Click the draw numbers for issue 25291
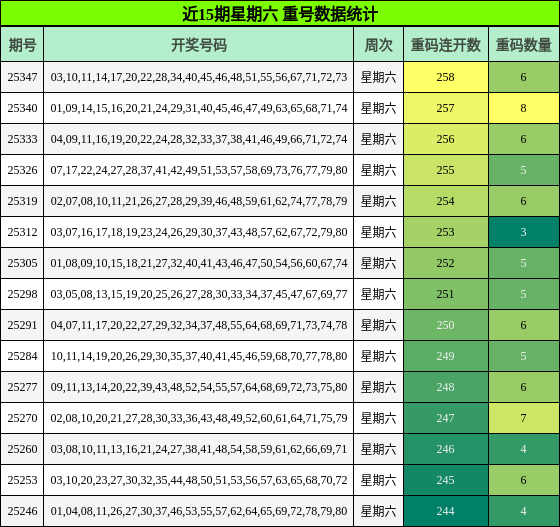Viewport: 560px width, 527px height. 199,325
